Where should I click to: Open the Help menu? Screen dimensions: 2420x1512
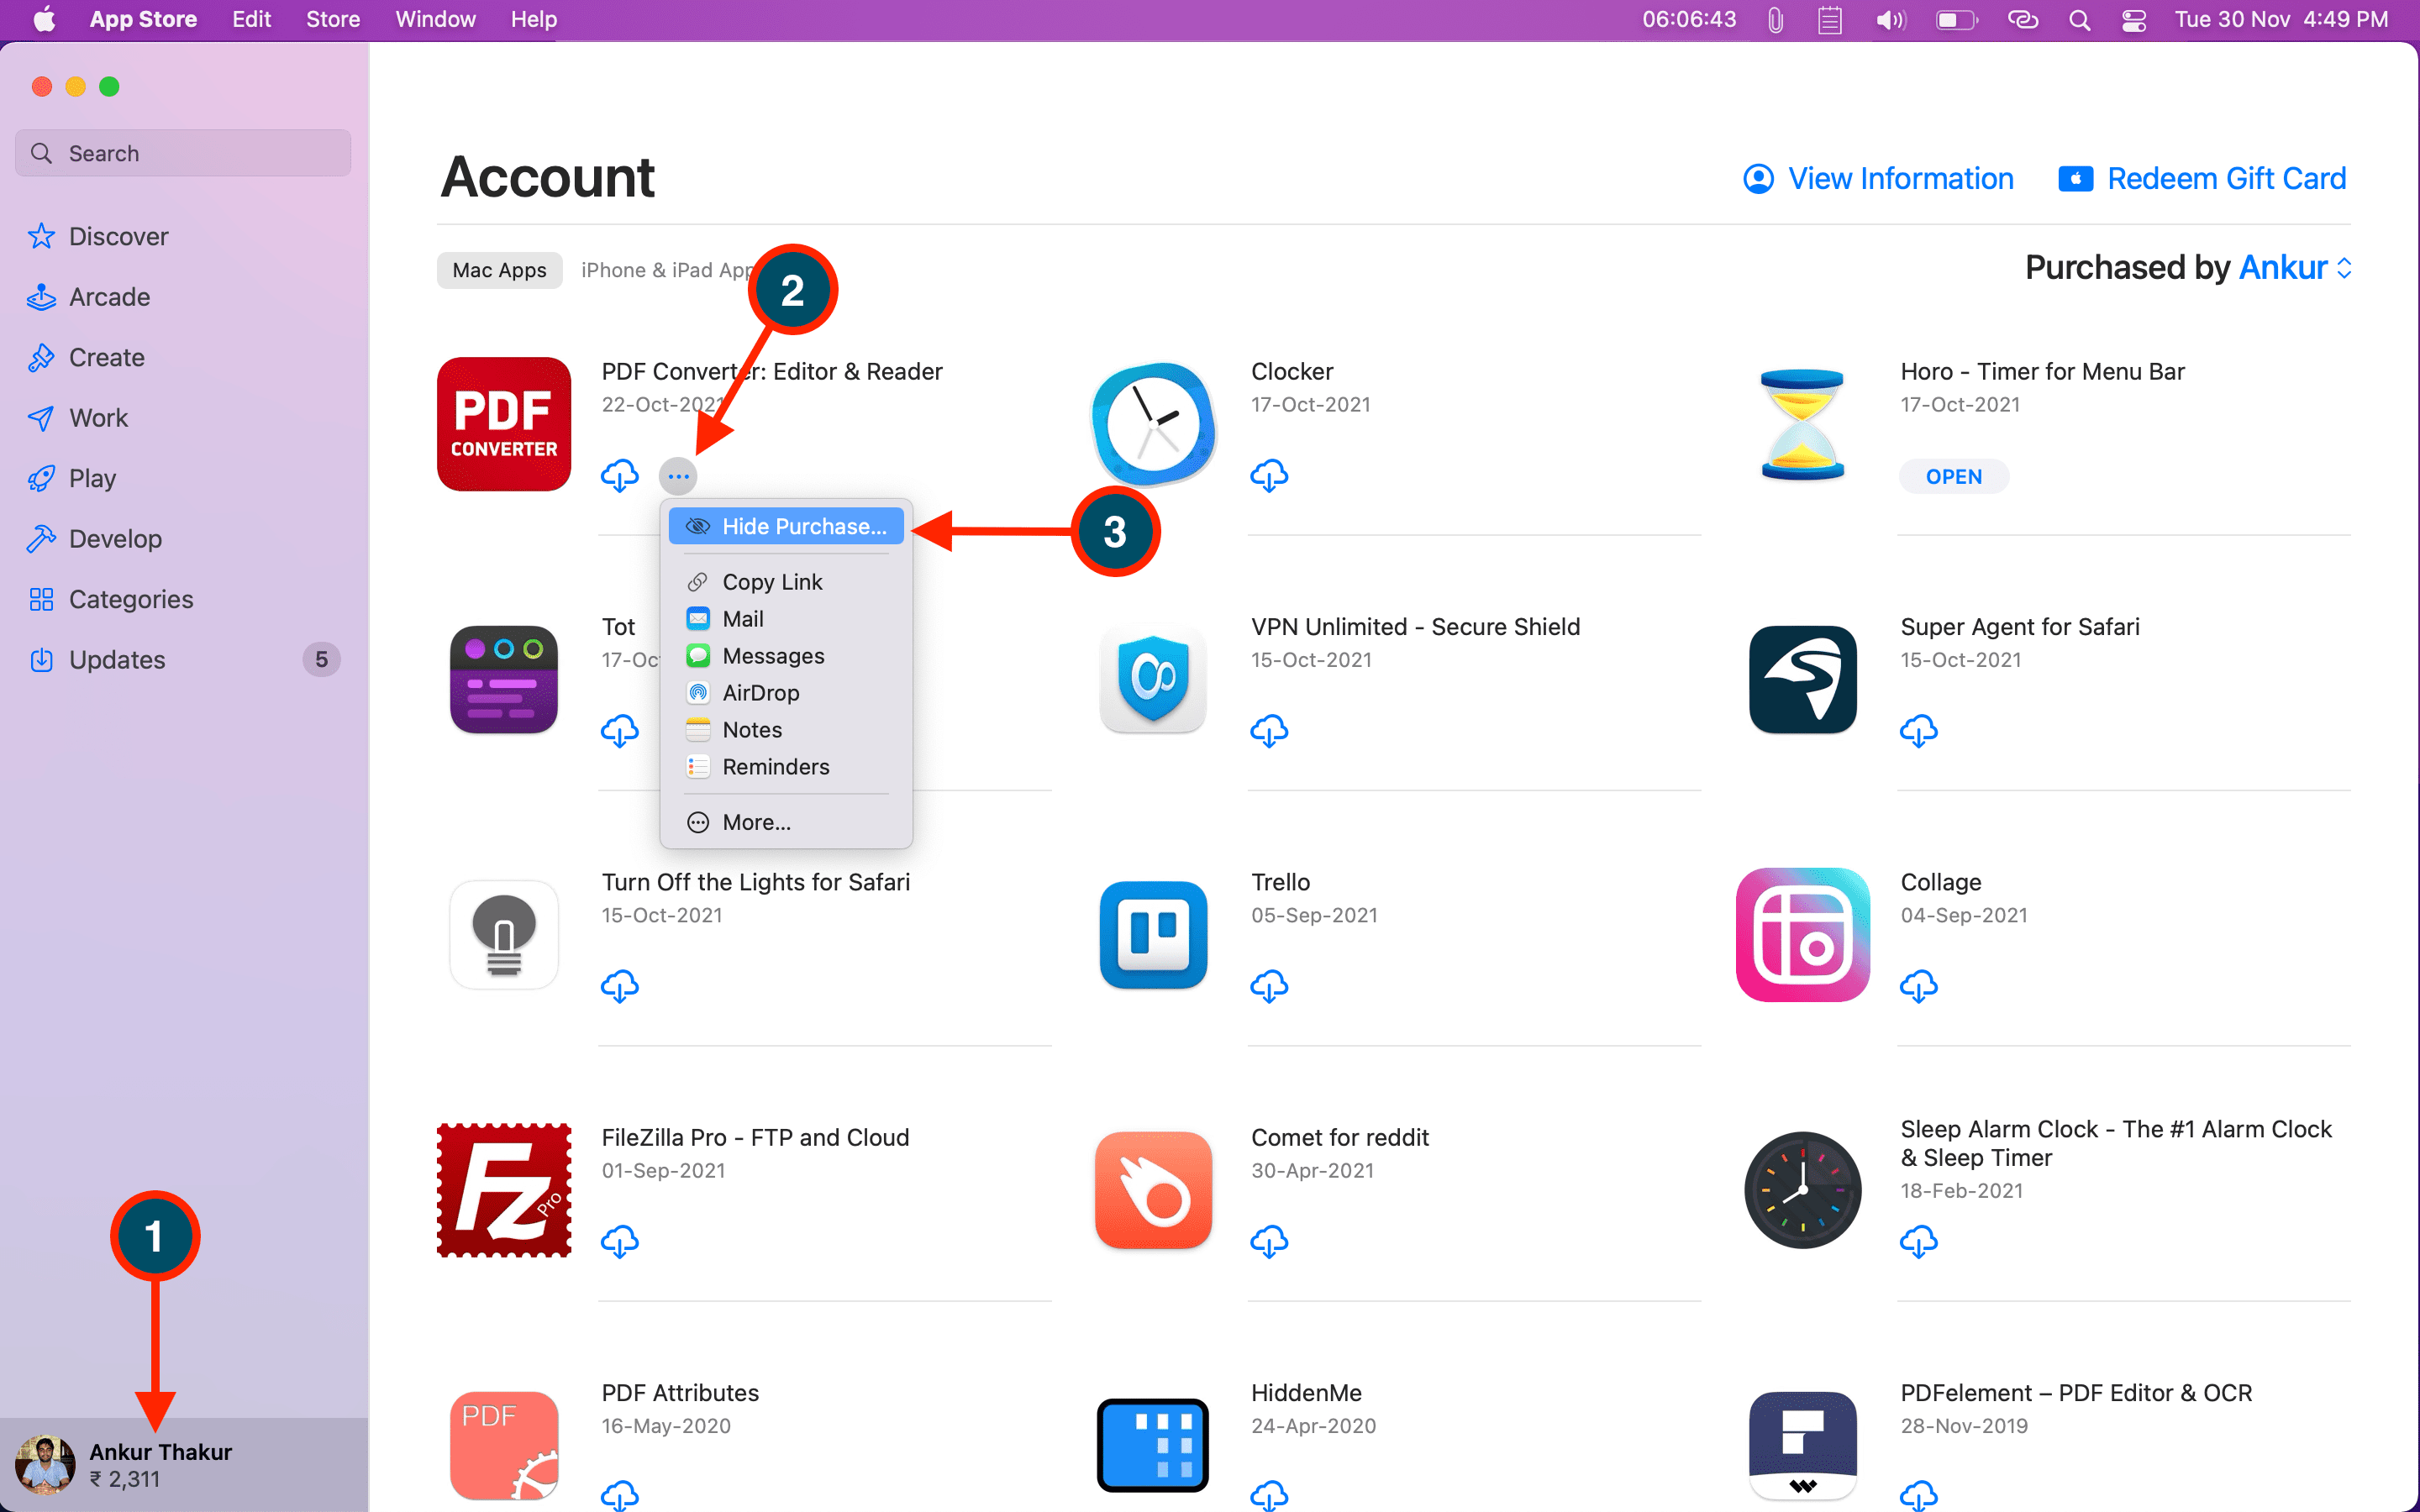pos(533,19)
